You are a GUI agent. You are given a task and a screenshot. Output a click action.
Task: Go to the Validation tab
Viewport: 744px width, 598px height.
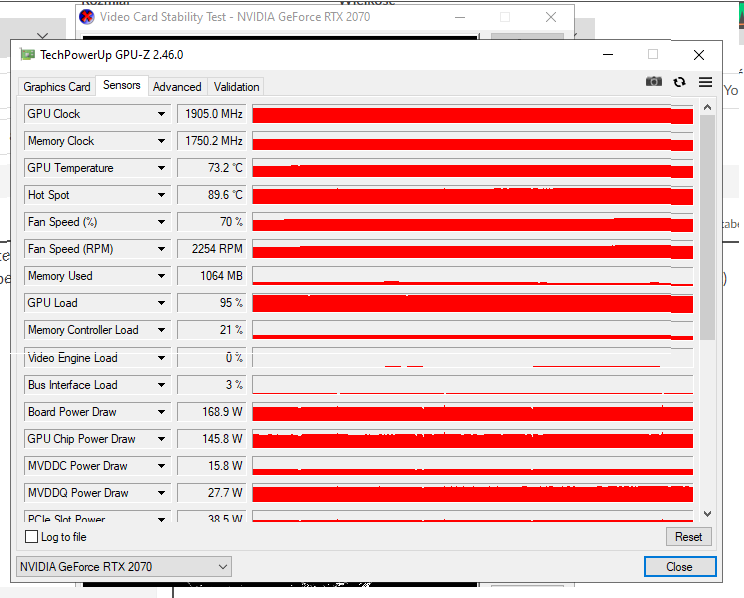pos(236,87)
